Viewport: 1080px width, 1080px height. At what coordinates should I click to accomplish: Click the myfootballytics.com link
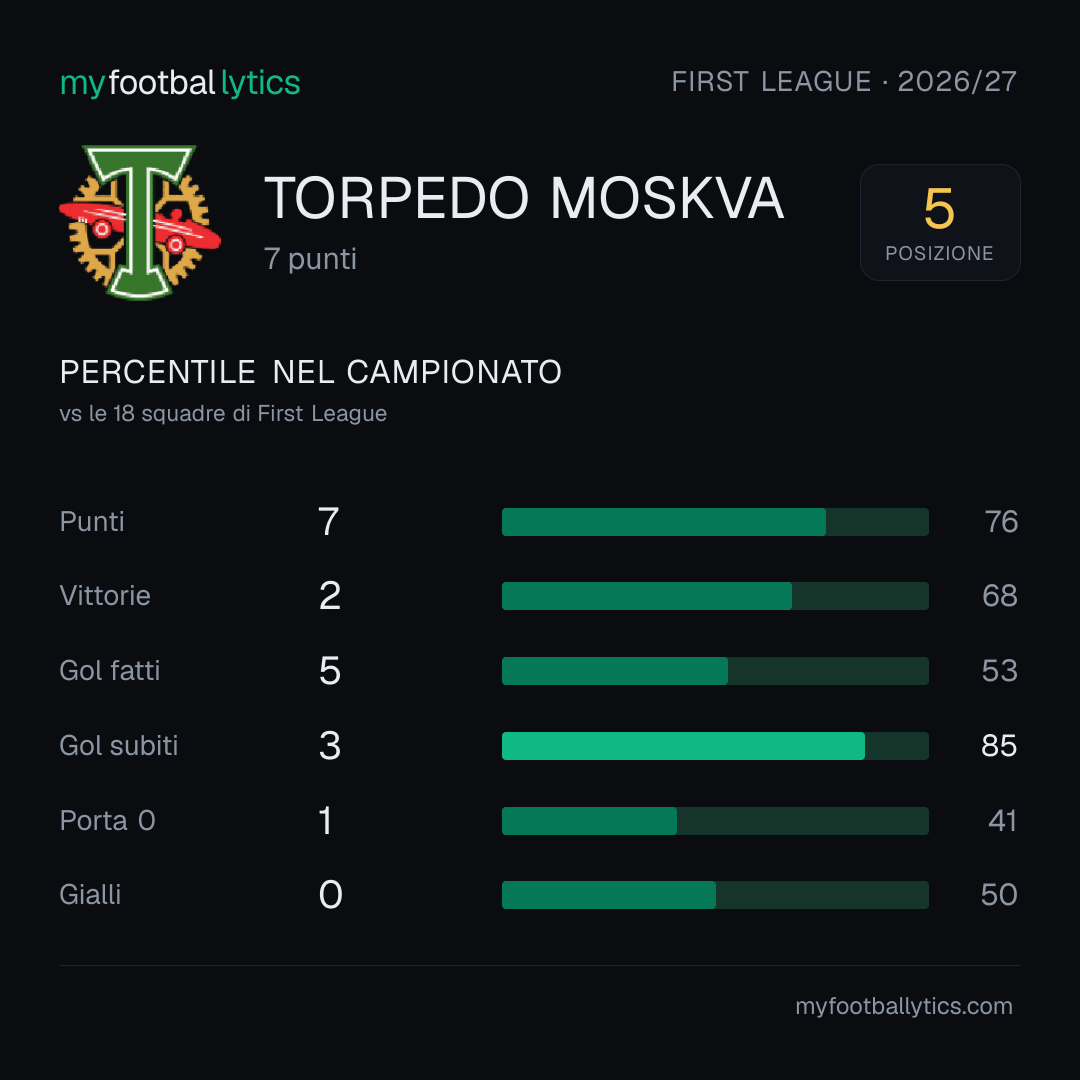click(x=904, y=1006)
